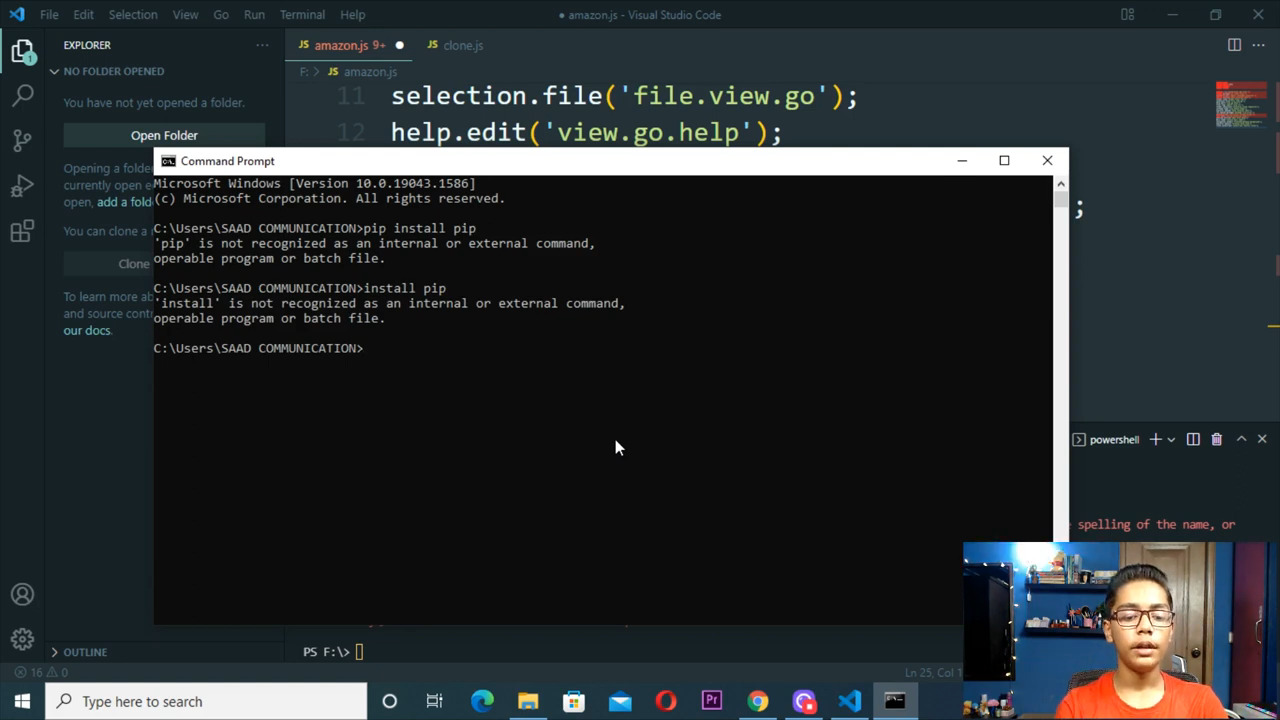The image size is (1280, 720).
Task: Open Google Chrome from taskbar
Action: (x=758, y=701)
